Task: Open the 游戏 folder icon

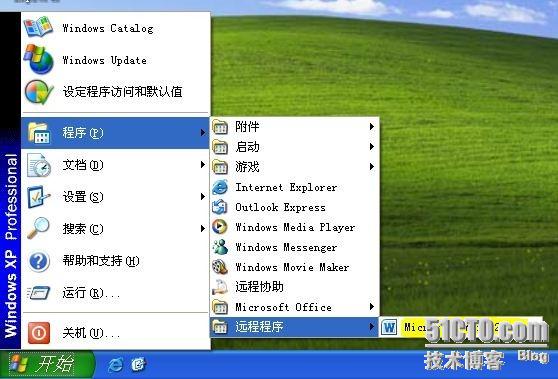Action: (220, 167)
